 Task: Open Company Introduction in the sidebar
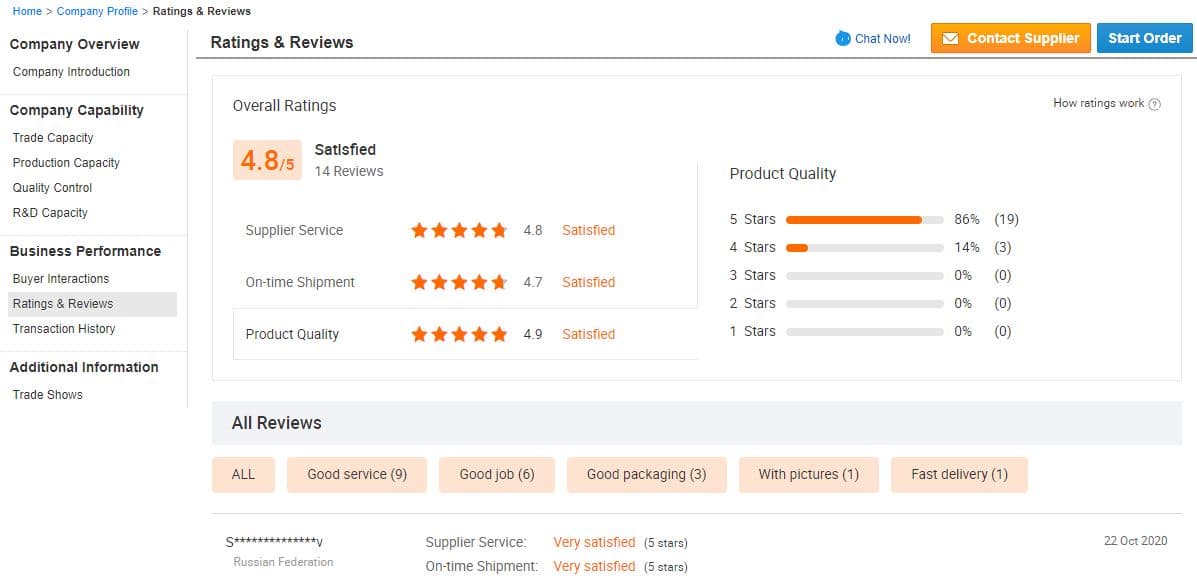(71, 72)
